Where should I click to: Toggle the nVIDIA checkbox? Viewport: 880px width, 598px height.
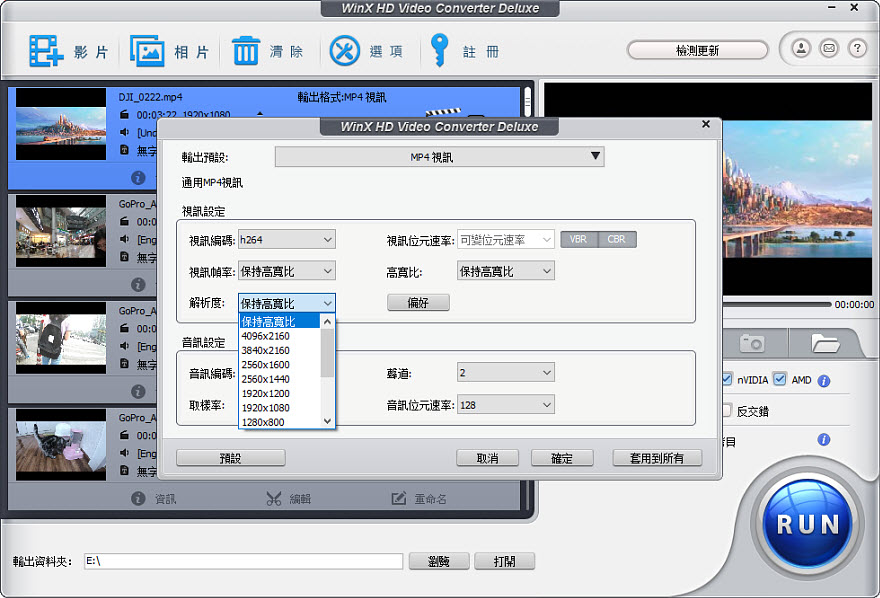point(727,379)
